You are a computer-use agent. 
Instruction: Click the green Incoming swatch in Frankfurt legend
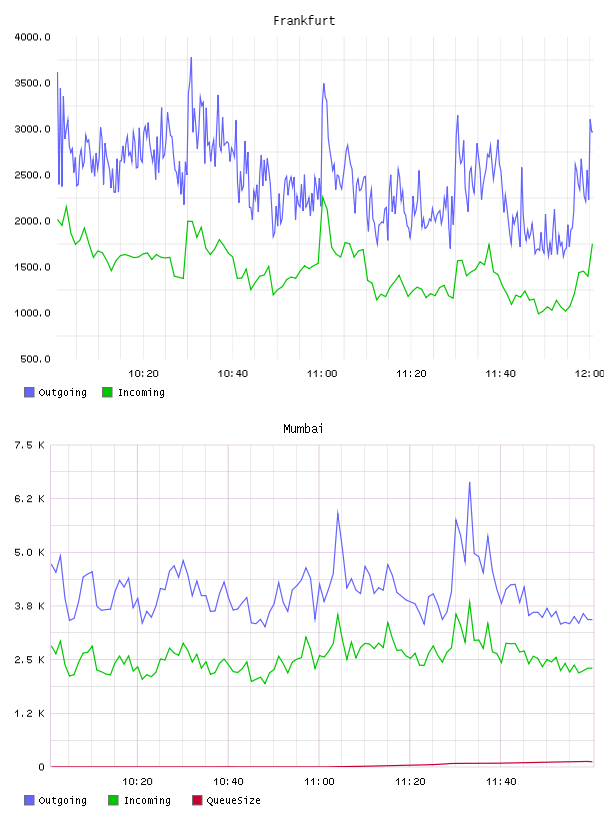click(107, 392)
